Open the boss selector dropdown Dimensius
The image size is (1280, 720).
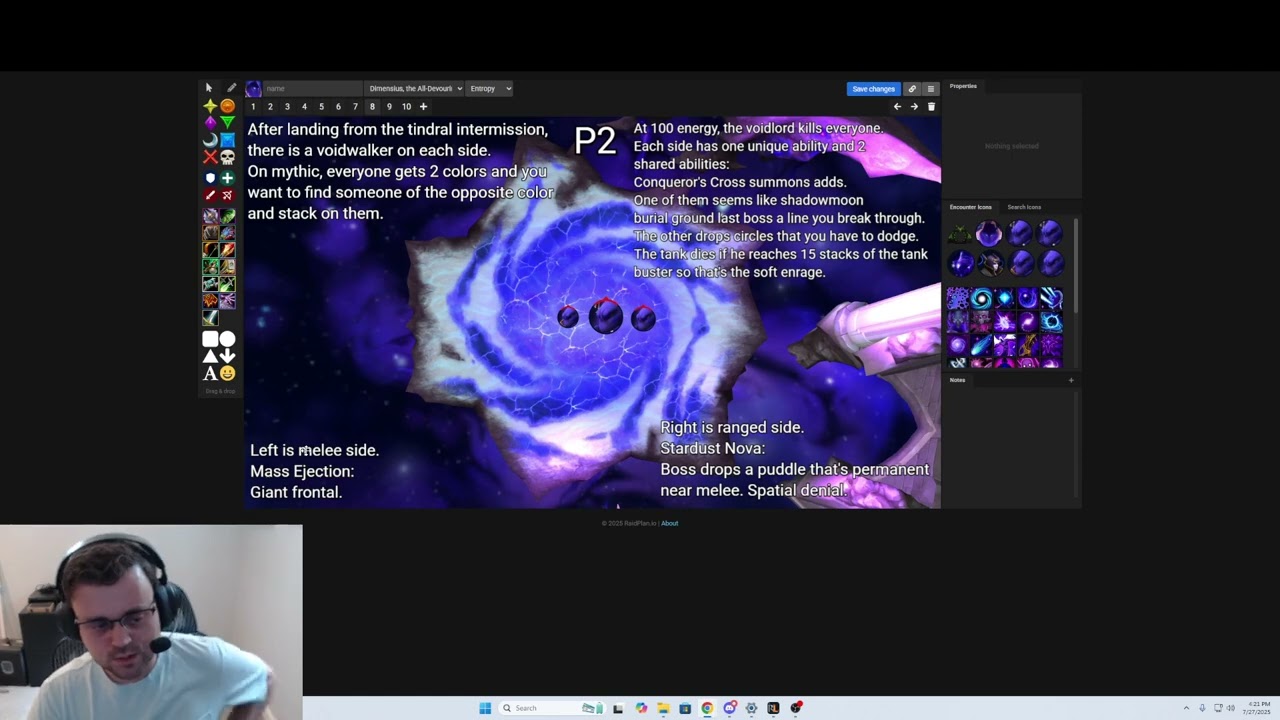[x=414, y=89]
